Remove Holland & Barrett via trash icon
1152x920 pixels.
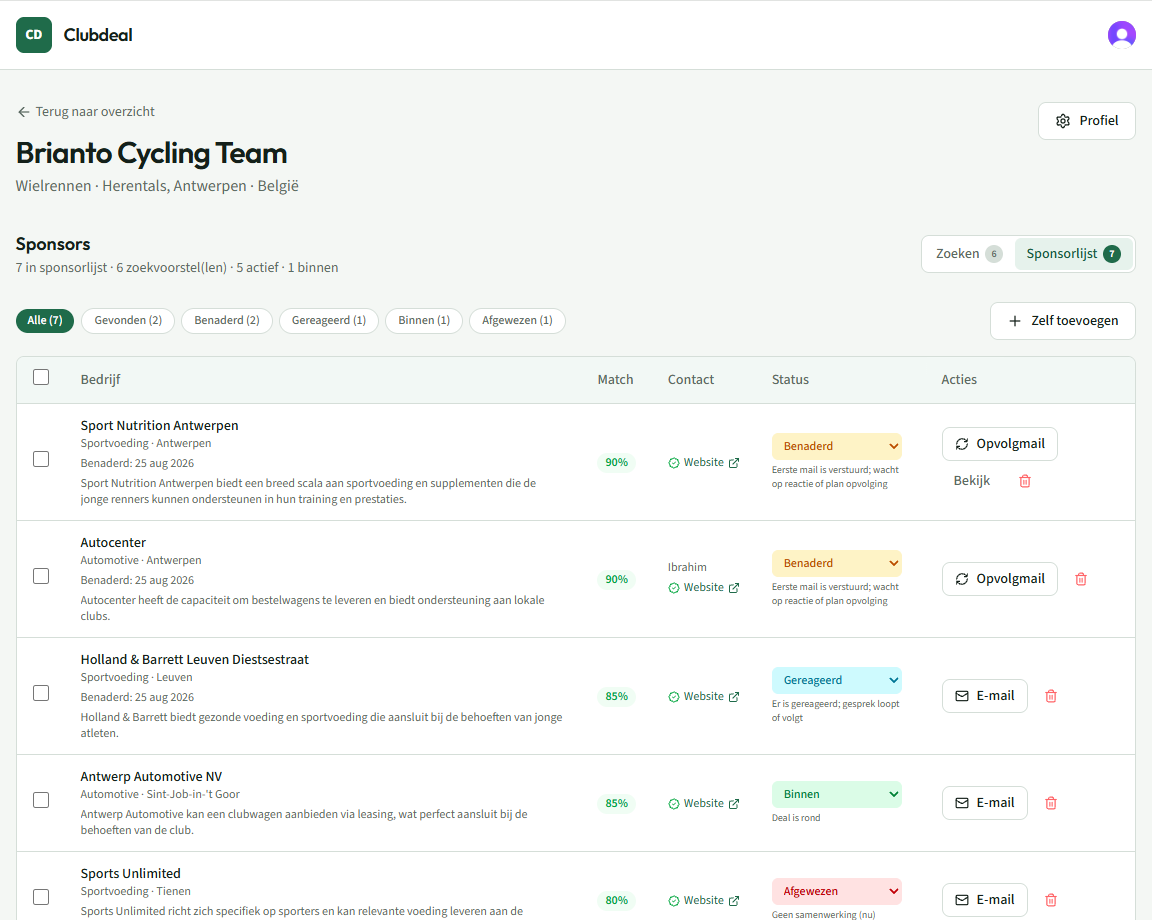[1051, 696]
